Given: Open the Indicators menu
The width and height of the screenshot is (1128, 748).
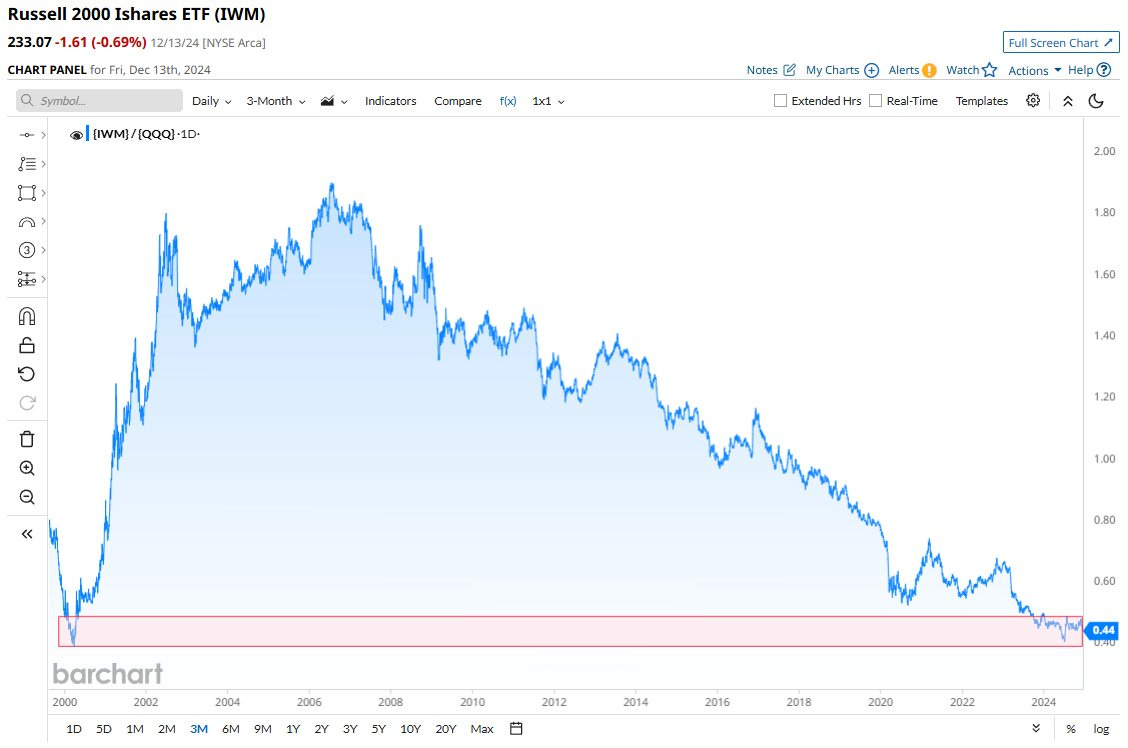Looking at the screenshot, I should click(x=391, y=101).
